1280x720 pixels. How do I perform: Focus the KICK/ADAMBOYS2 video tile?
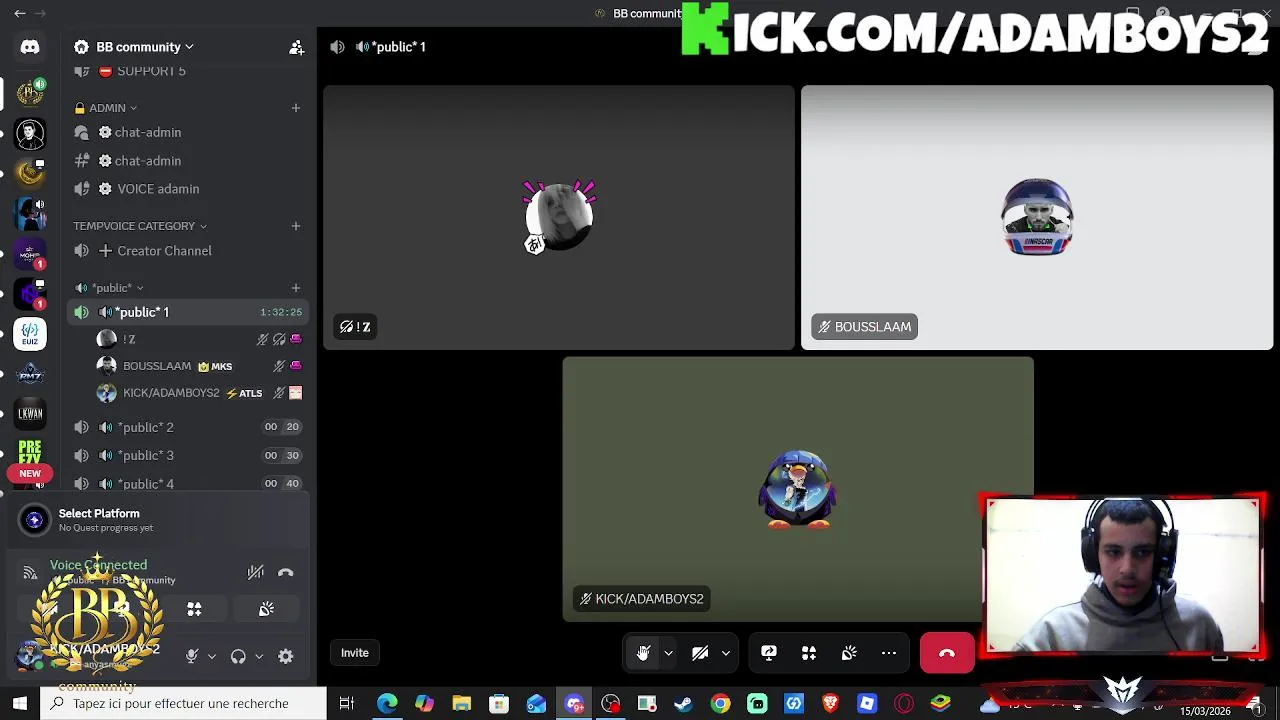[x=798, y=489]
